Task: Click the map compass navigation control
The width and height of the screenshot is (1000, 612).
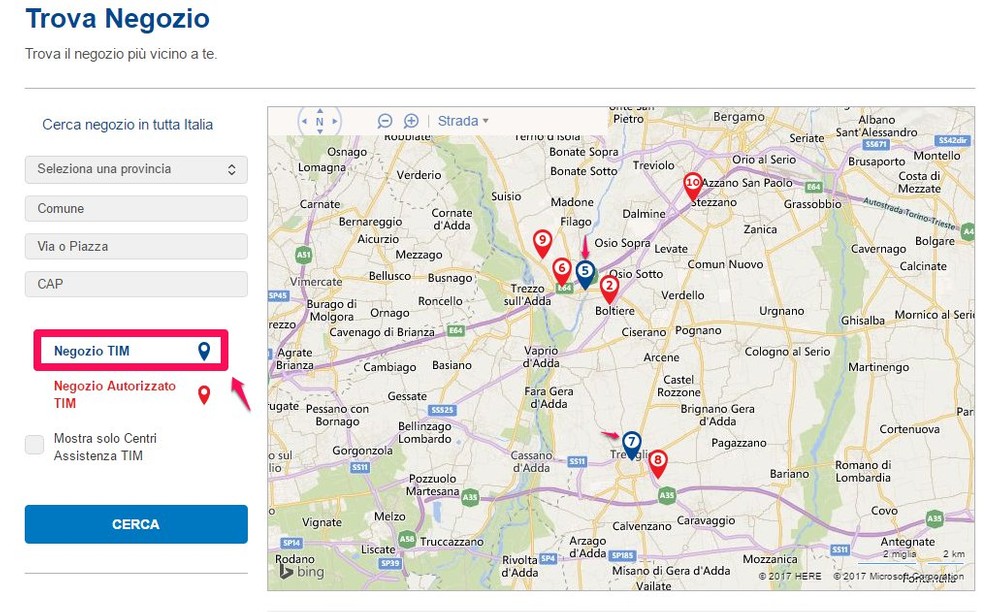Action: (320, 122)
